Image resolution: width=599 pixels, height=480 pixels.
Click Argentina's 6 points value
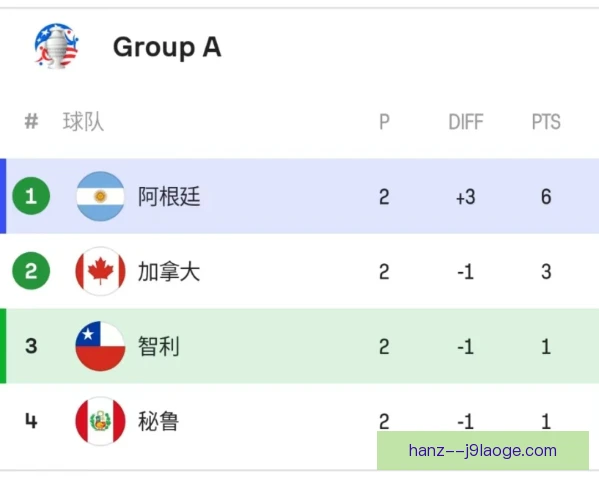pyautogui.click(x=546, y=197)
